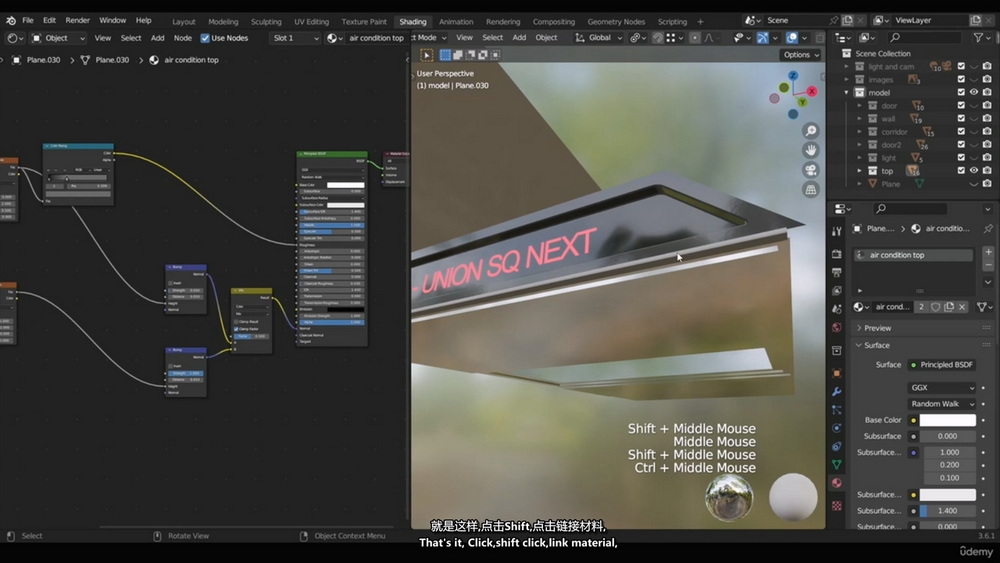This screenshot has height=563, width=1000.
Task: Hide the 'model' collection with eye icon
Action: point(974,92)
